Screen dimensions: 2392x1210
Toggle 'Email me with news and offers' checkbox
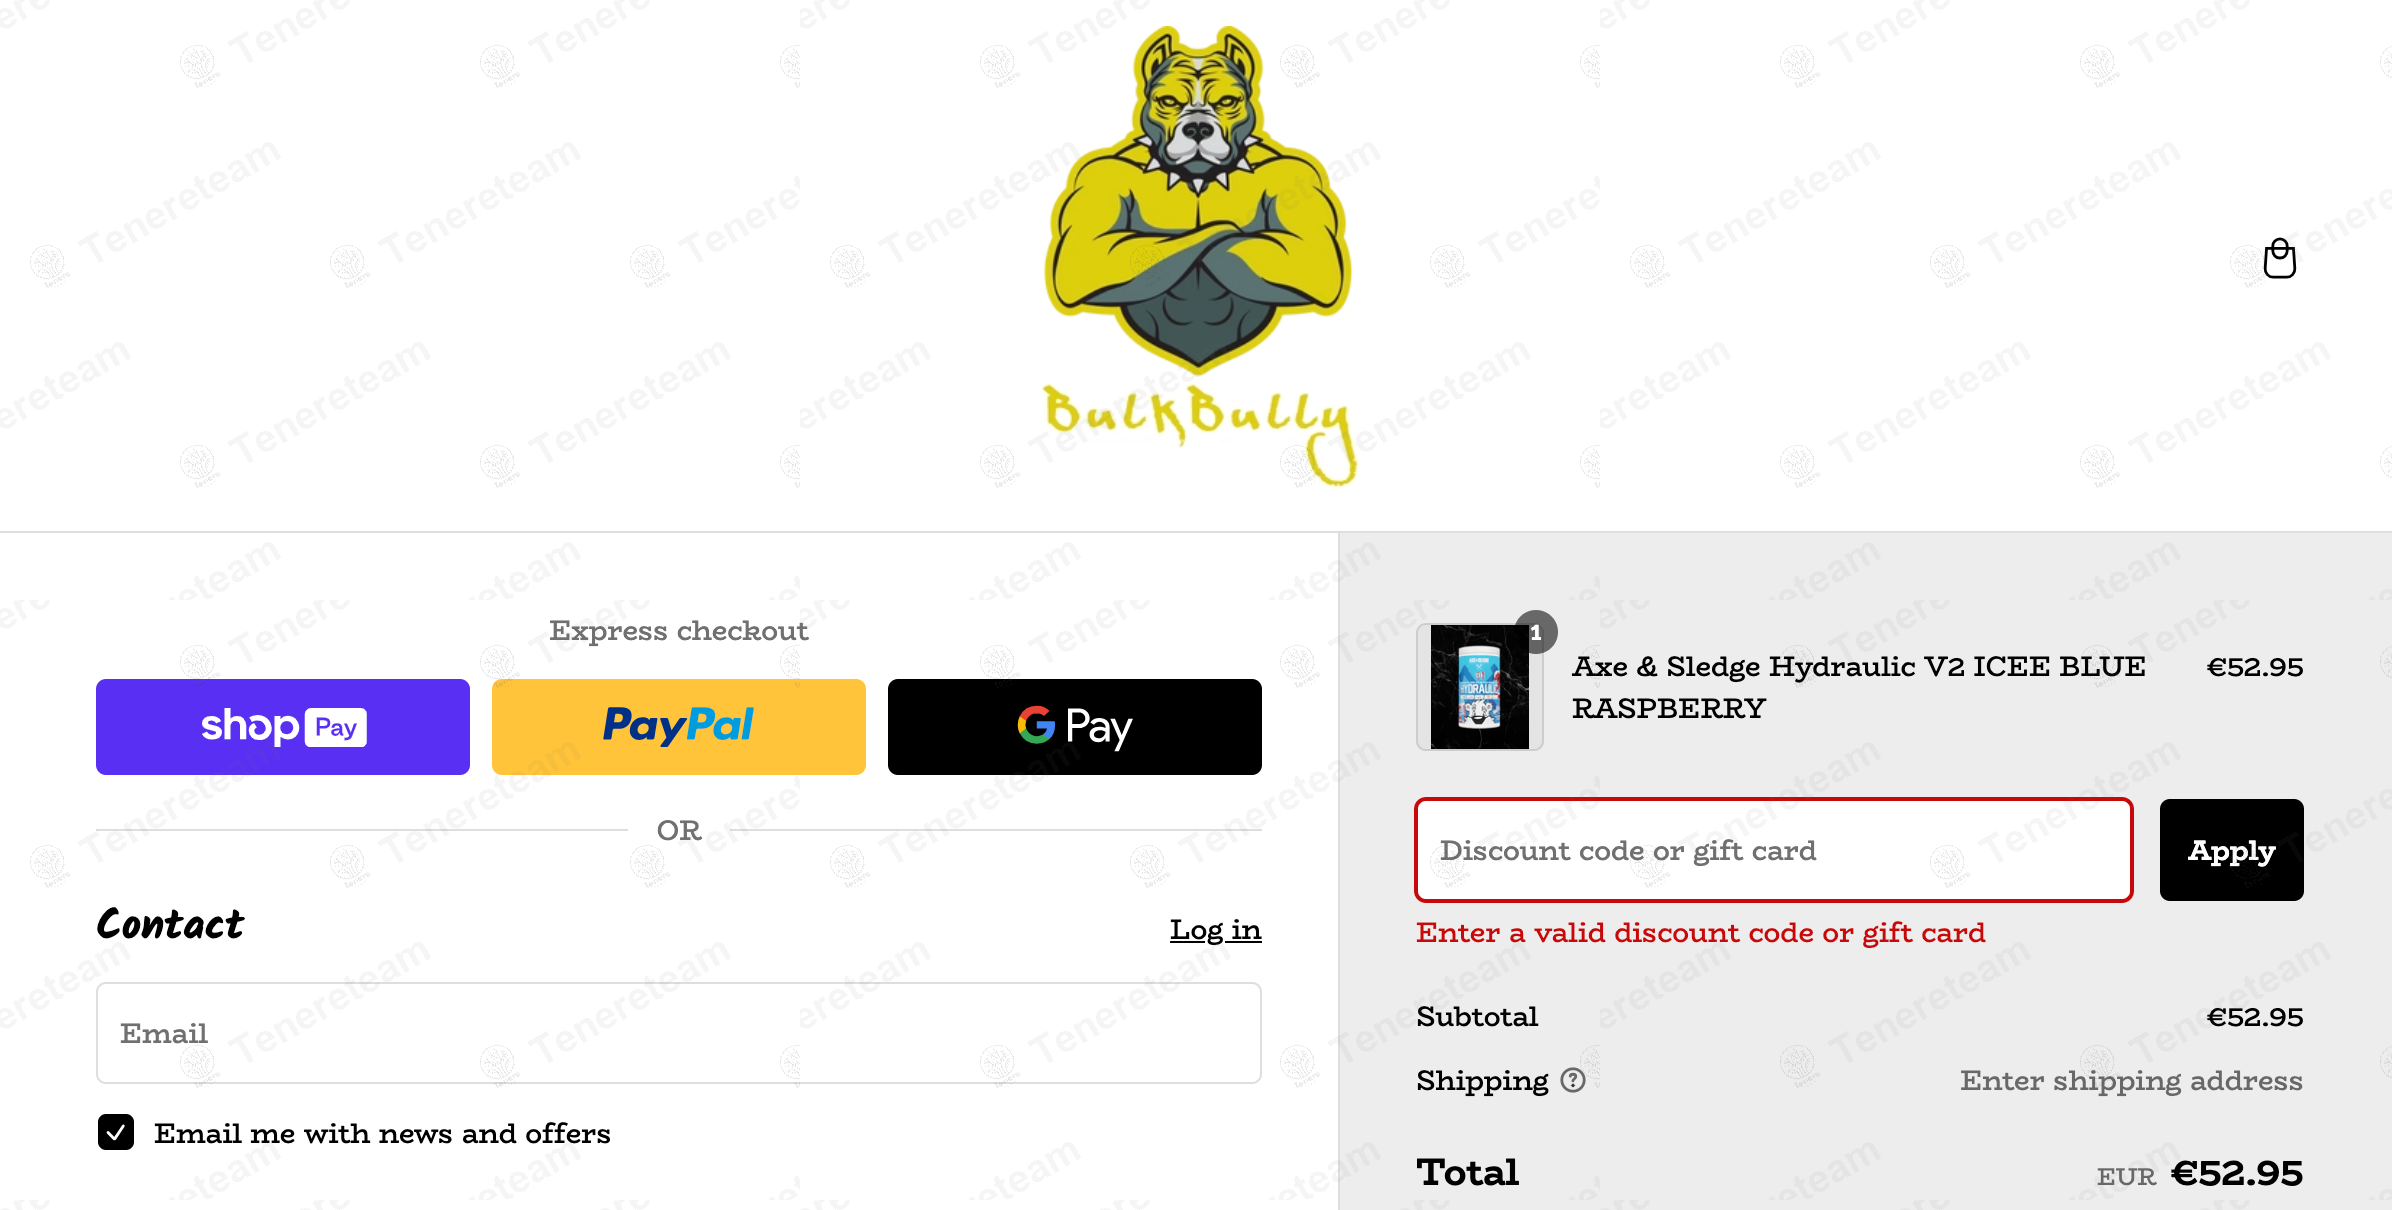pos(116,1132)
